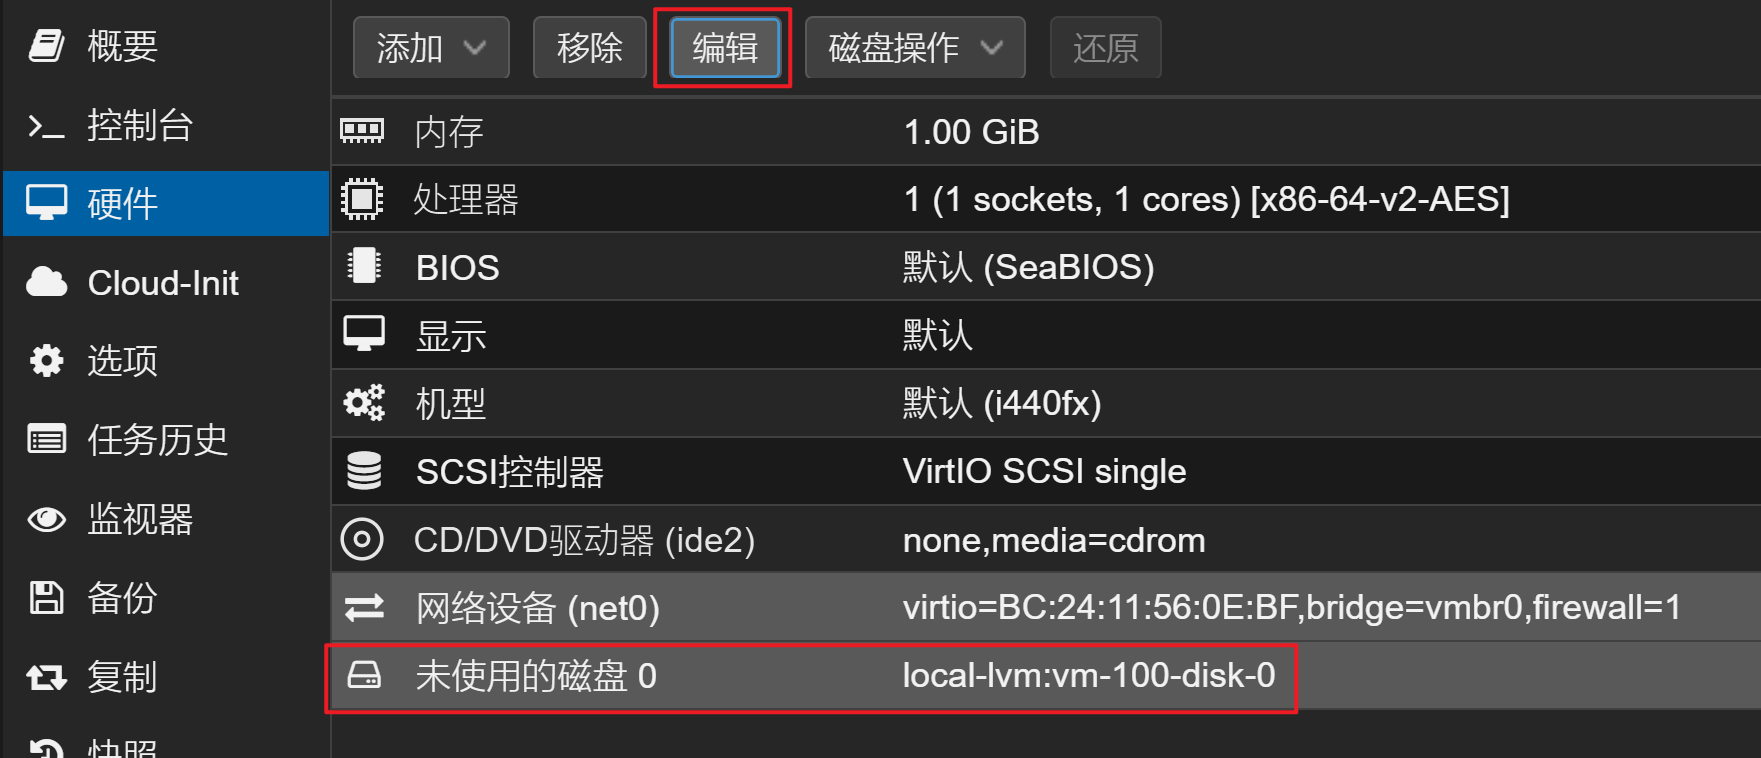This screenshot has height=758, width=1761.
Task: Click the display (显示) monitor icon
Action: point(364,334)
